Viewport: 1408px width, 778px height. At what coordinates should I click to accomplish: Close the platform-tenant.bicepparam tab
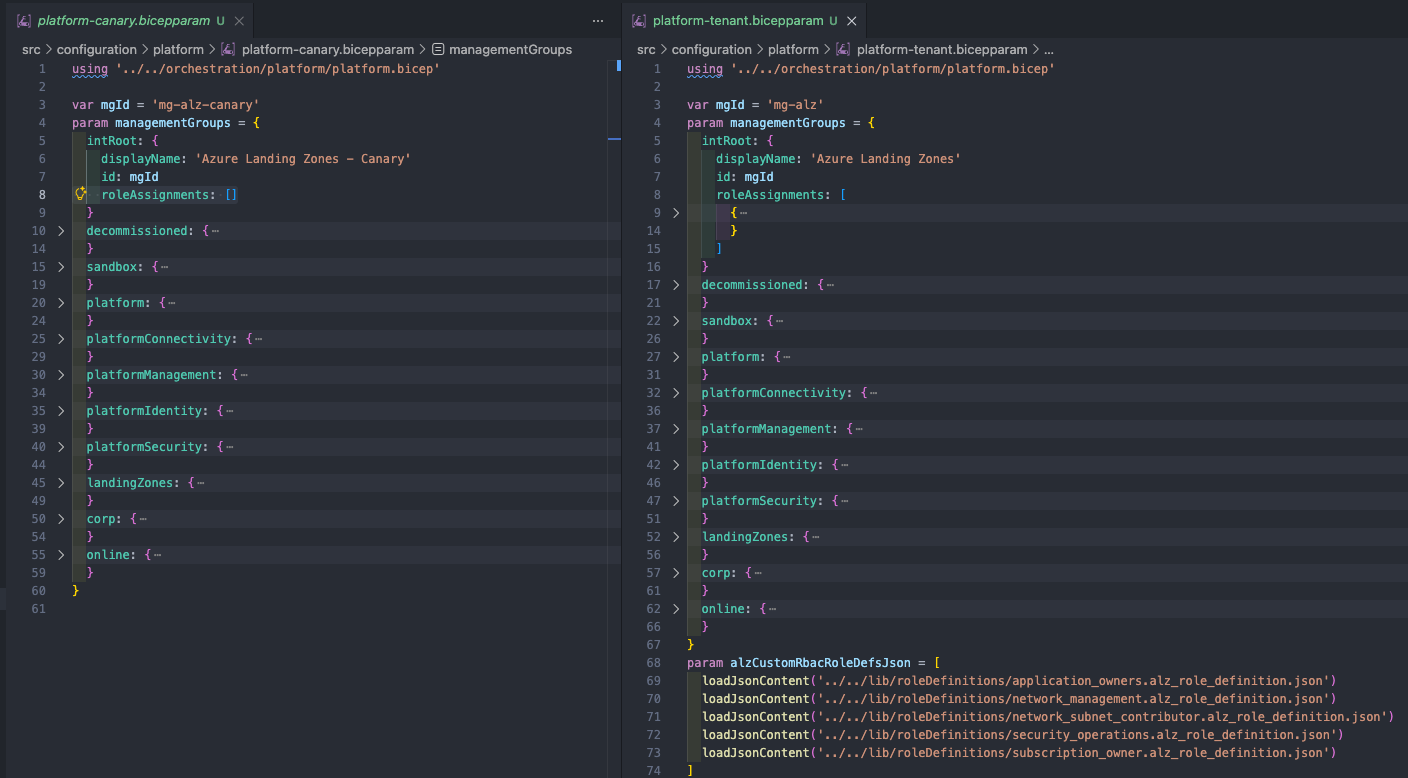tap(852, 20)
